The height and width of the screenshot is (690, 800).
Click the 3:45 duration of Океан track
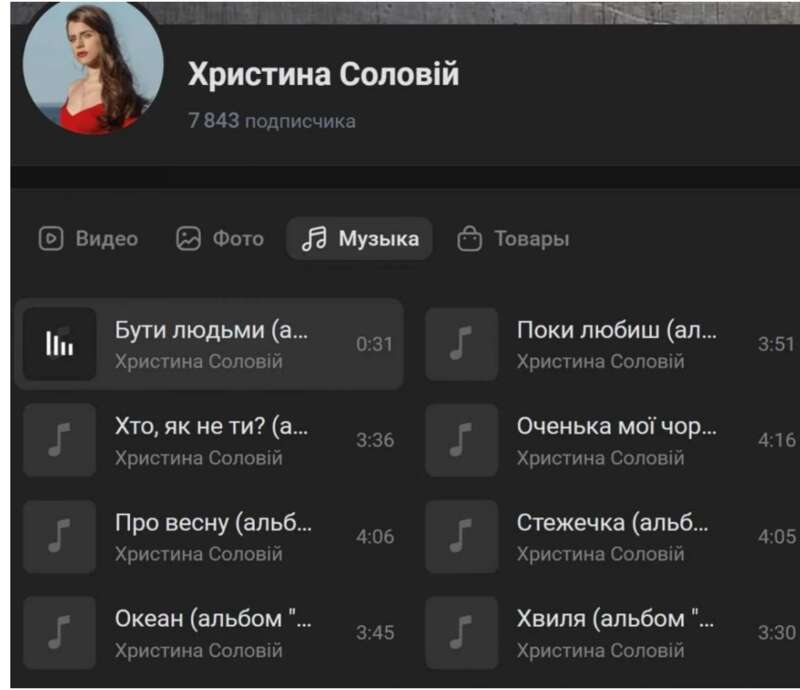click(375, 633)
